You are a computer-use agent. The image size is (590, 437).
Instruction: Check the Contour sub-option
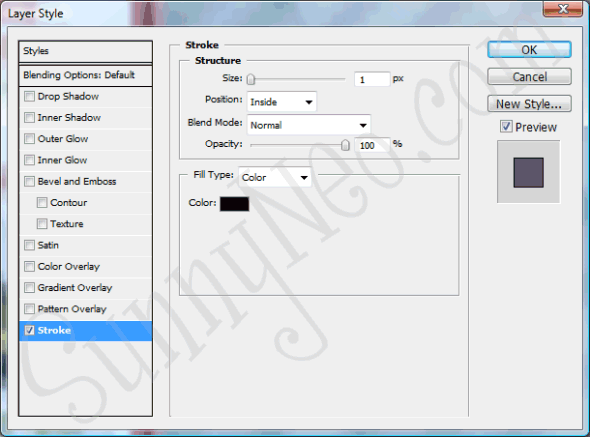pos(42,203)
